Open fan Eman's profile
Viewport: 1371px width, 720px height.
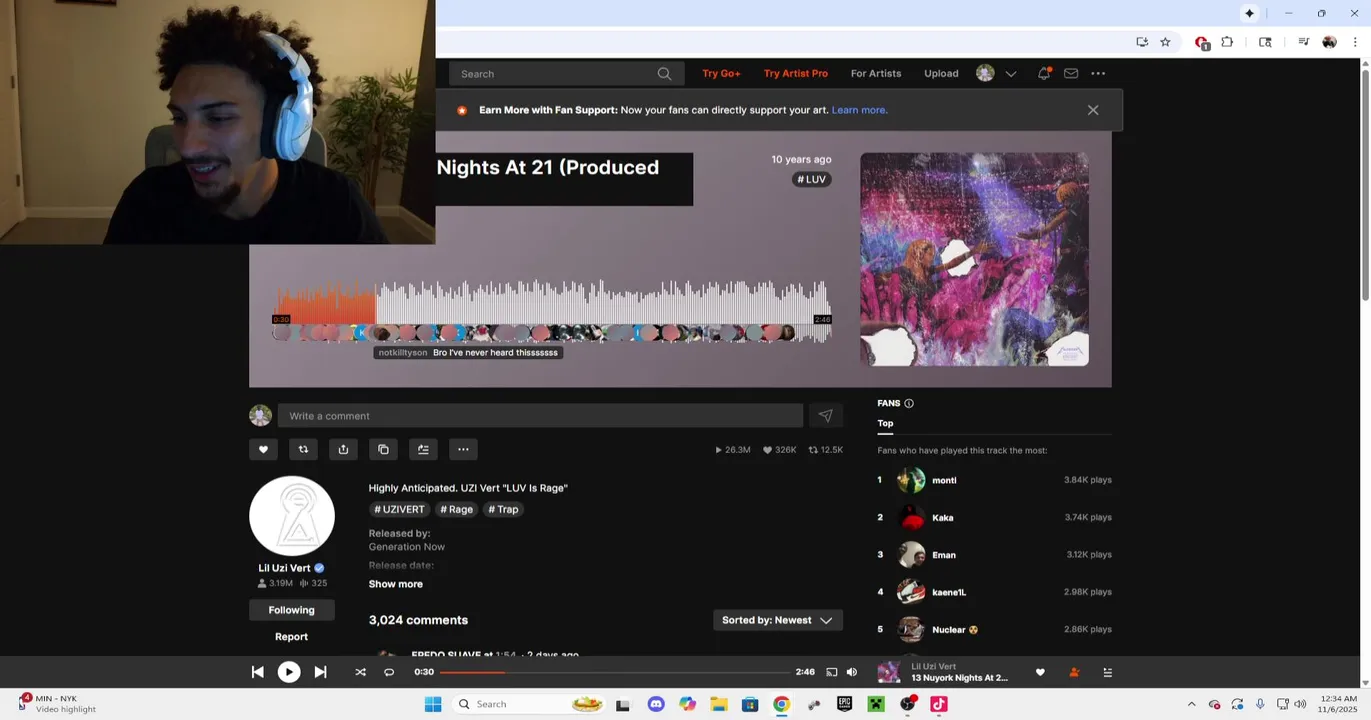pyautogui.click(x=944, y=555)
